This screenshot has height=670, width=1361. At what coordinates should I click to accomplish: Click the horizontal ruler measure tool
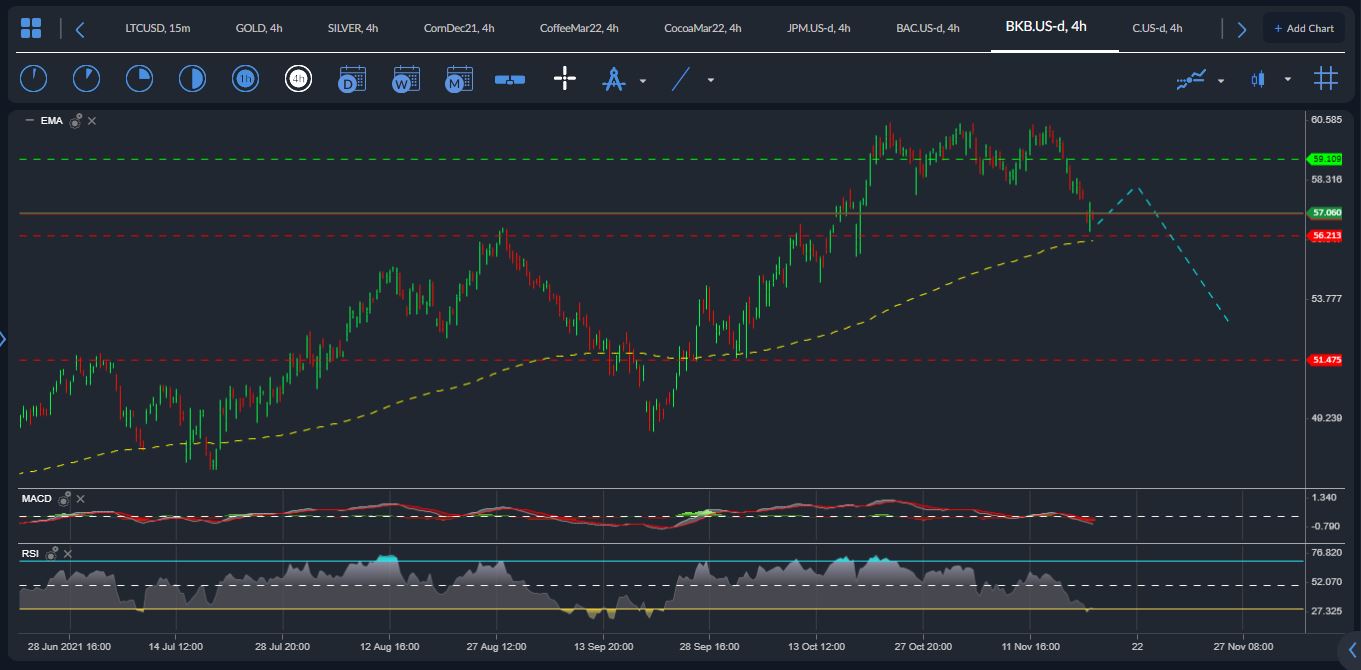click(510, 79)
